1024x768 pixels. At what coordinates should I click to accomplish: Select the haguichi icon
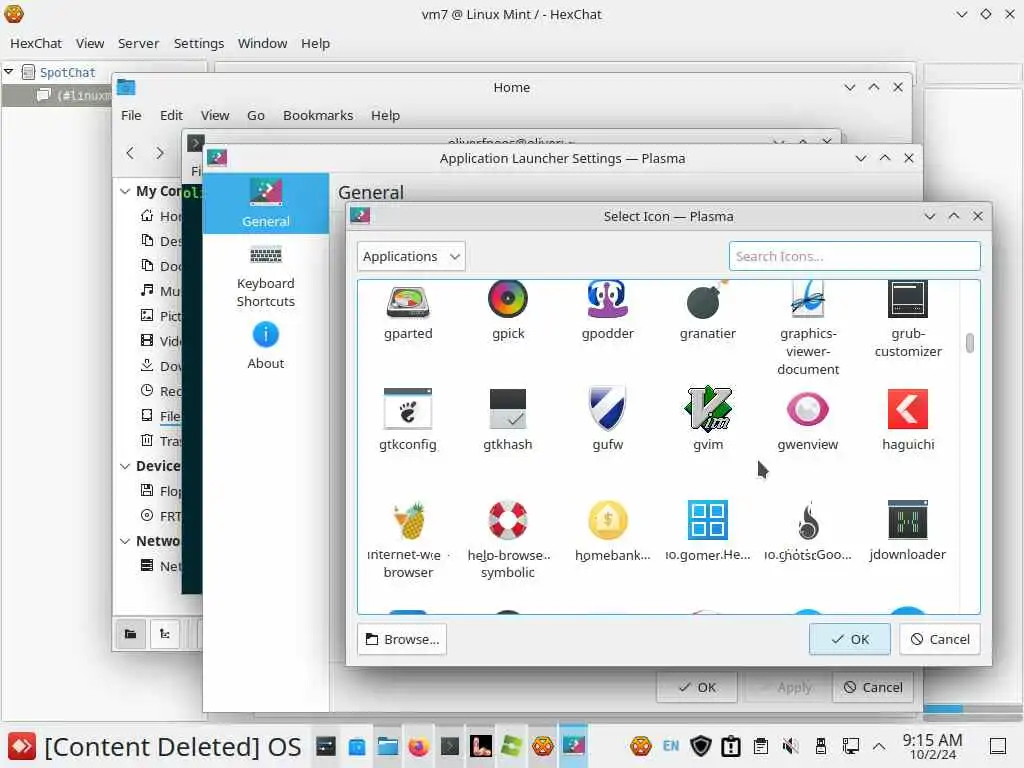(908, 409)
